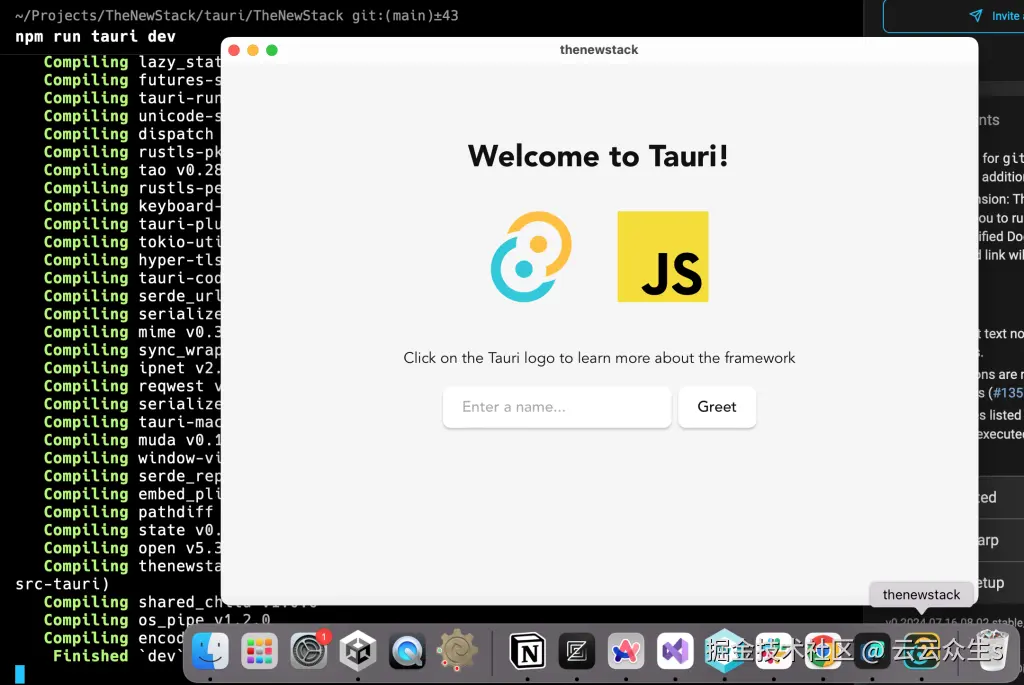Click the 'thenewstack' dock tooltip label
The width and height of the screenshot is (1024, 685).
pos(921,595)
